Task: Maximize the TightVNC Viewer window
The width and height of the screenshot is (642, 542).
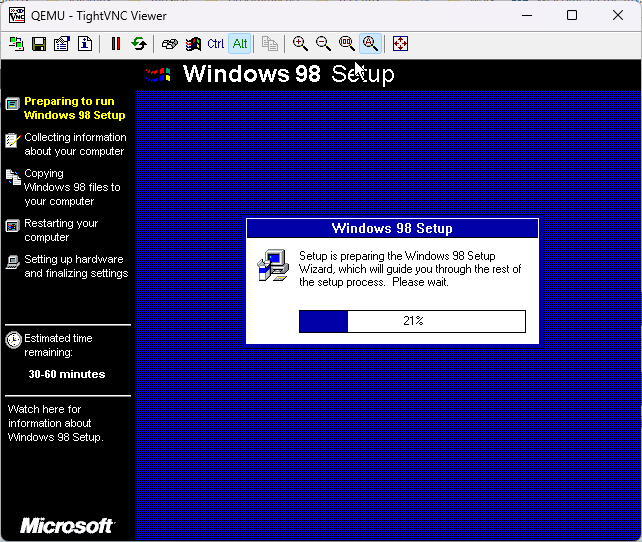Action: (572, 15)
